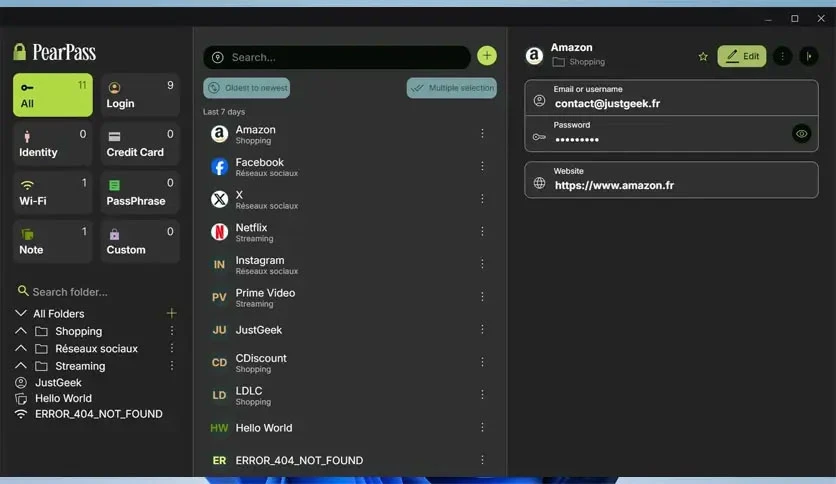Expand the Shopping folder chevron

coord(21,331)
